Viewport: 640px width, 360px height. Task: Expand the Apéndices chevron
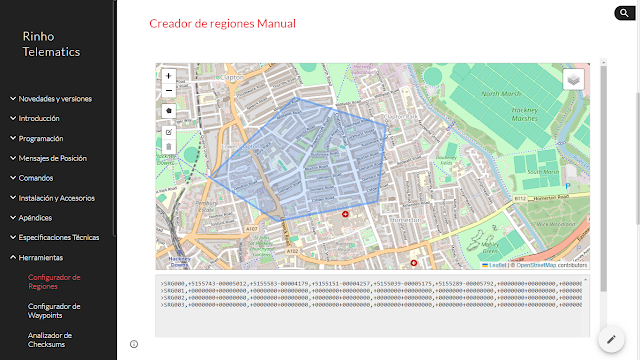pyautogui.click(x=13, y=217)
